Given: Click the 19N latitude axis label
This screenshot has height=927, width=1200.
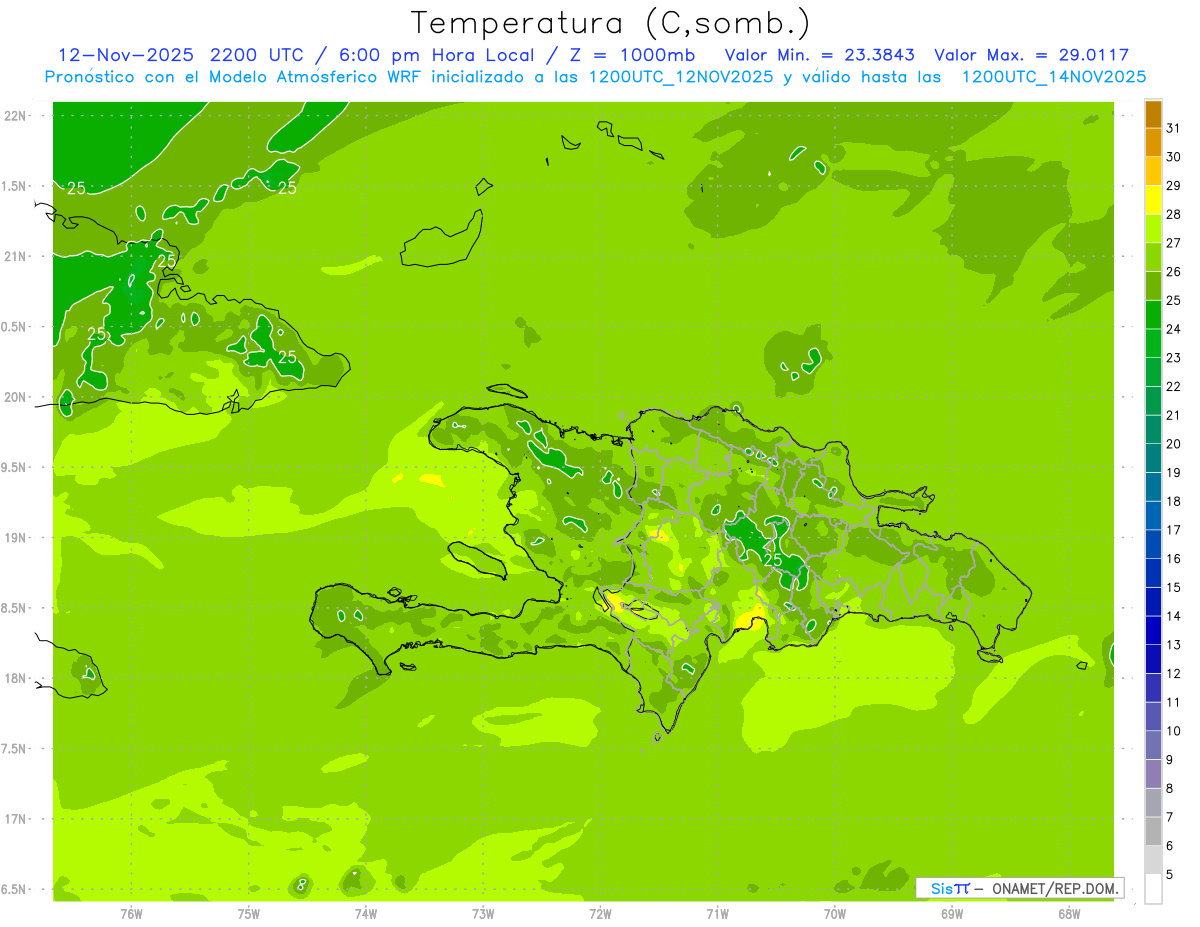Looking at the screenshot, I should pos(14,538).
